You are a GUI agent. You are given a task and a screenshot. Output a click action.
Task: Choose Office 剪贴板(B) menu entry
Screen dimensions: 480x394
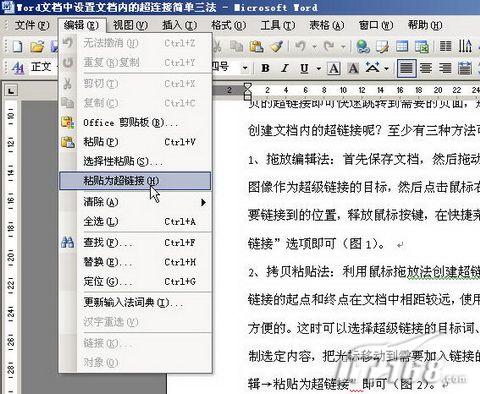coord(135,123)
